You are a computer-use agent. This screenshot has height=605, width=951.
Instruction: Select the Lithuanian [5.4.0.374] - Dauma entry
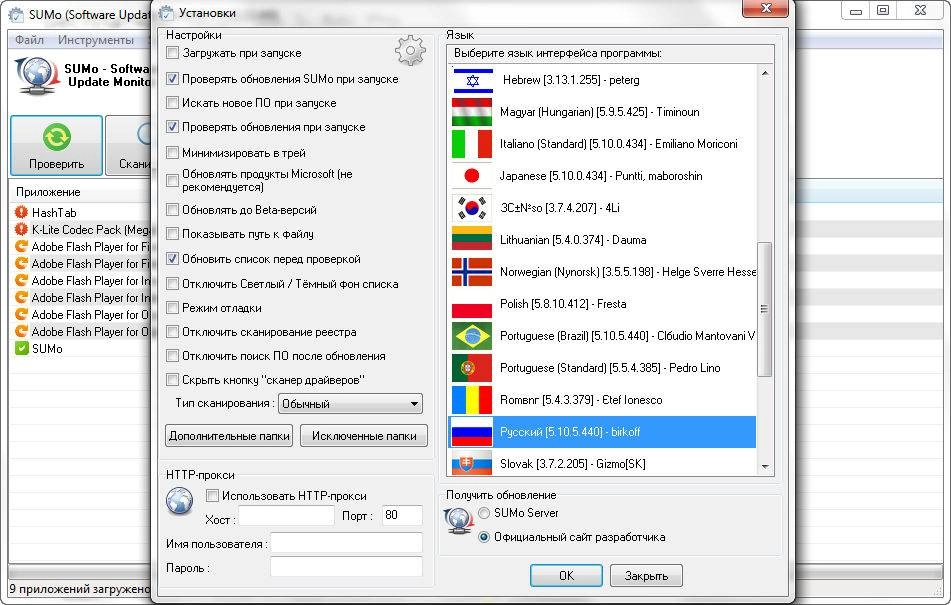point(603,240)
